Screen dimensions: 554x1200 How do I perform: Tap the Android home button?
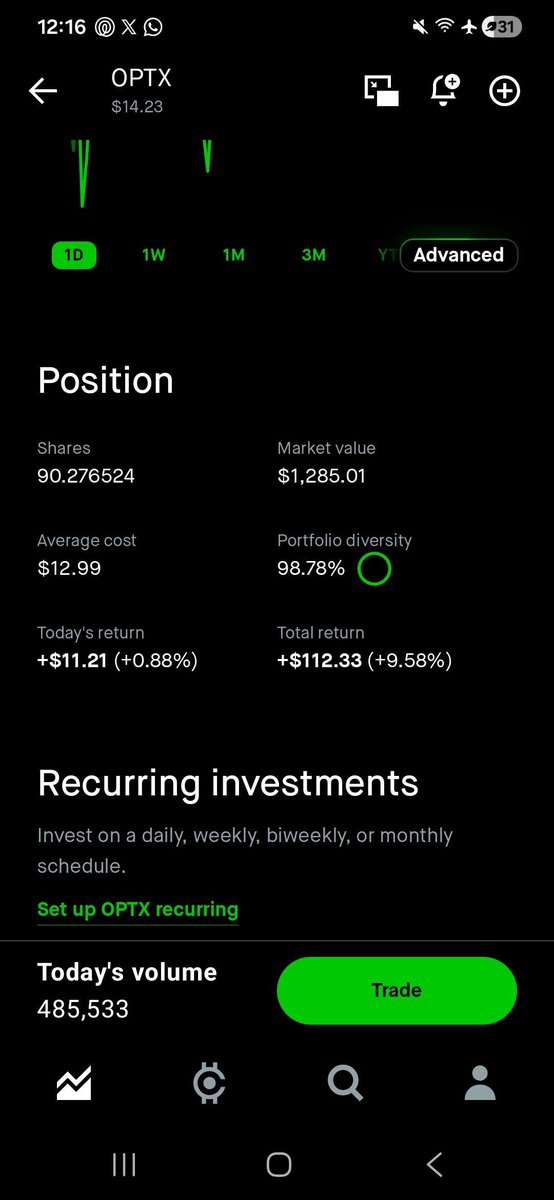tap(279, 1164)
